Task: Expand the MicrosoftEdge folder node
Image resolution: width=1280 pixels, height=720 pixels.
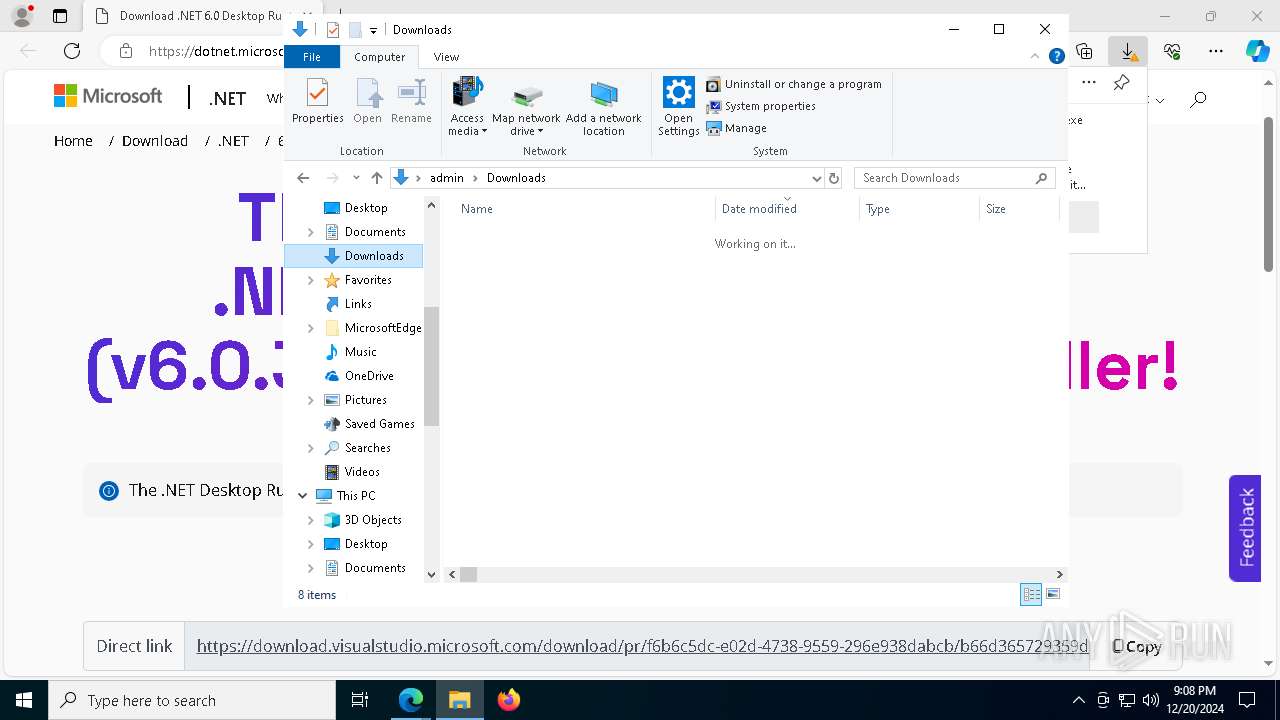Action: coord(311,328)
